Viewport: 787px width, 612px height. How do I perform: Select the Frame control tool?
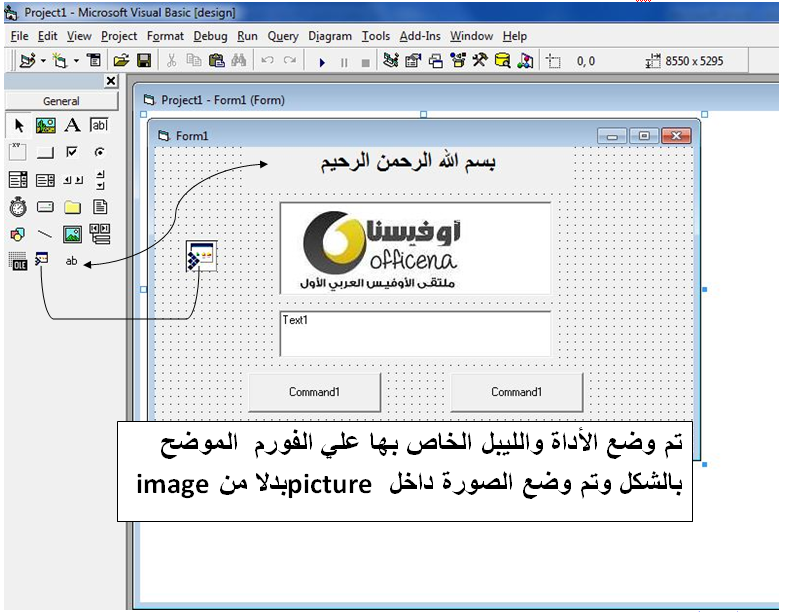[18, 152]
